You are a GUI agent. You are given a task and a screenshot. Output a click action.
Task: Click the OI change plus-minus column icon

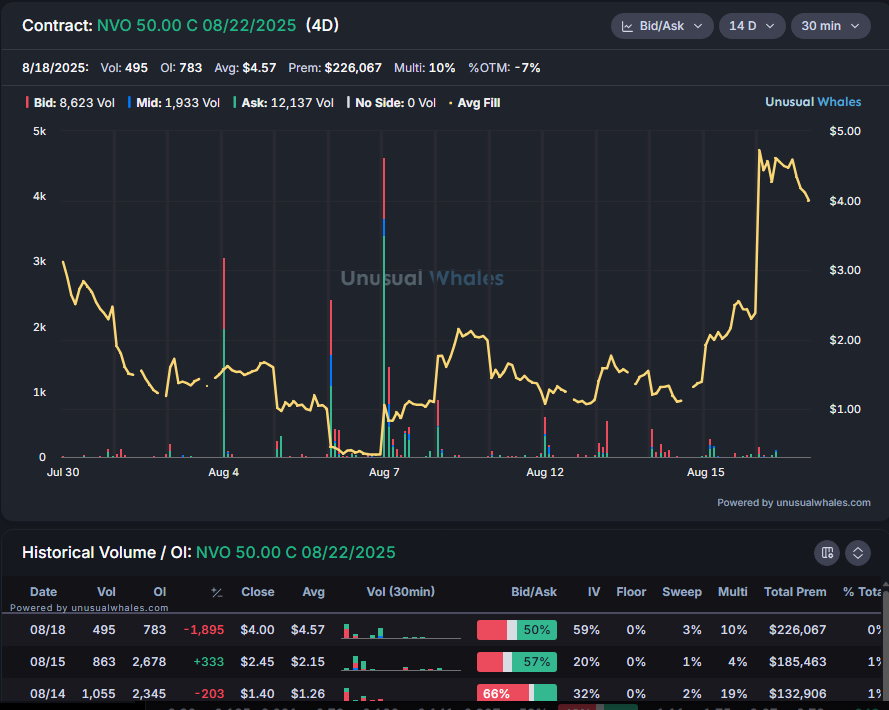217,592
